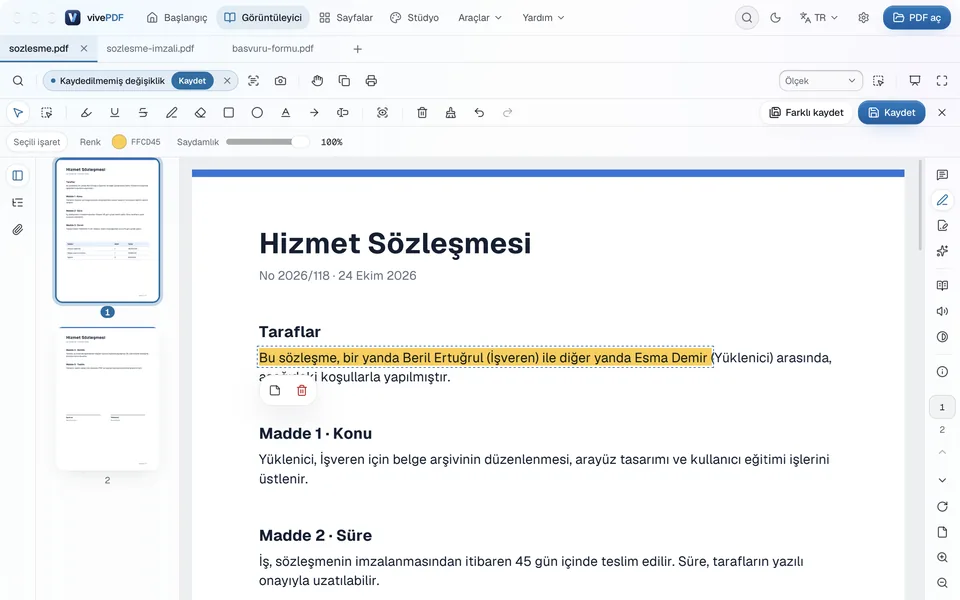
Task: Click the text recognition scan icon
Action: (x=253, y=81)
